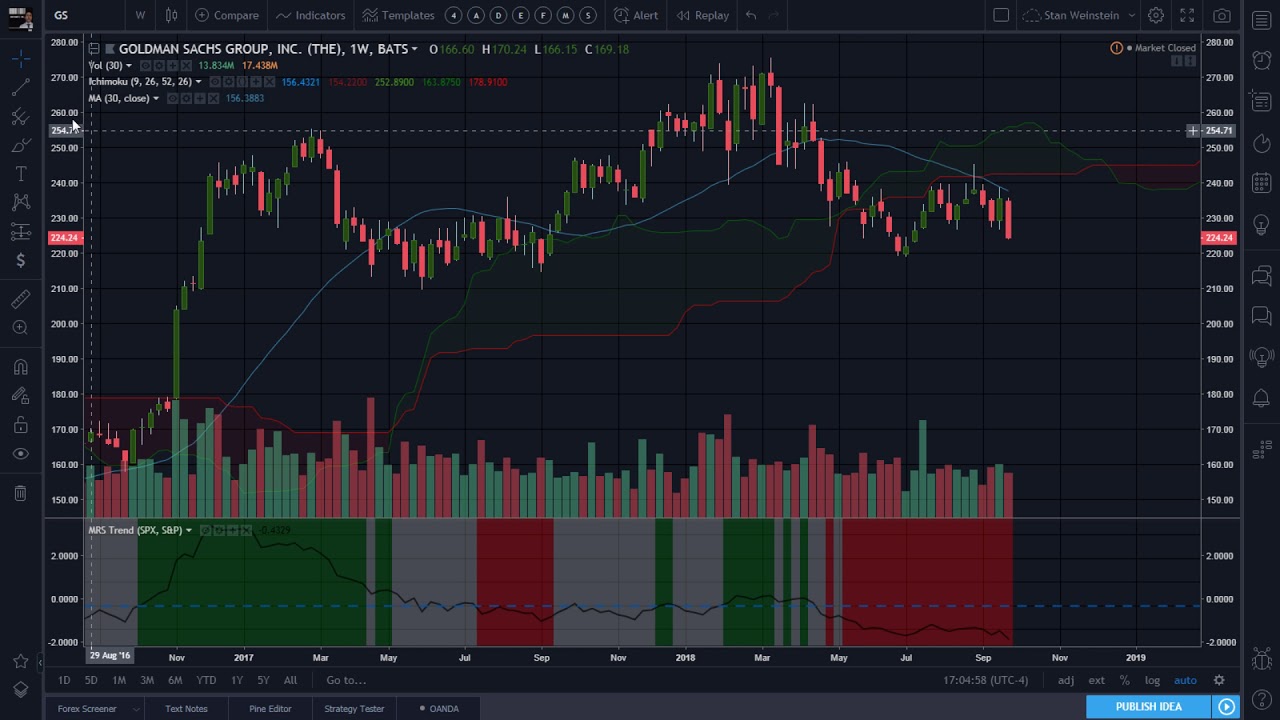Change the W timeframe interval

pos(140,15)
